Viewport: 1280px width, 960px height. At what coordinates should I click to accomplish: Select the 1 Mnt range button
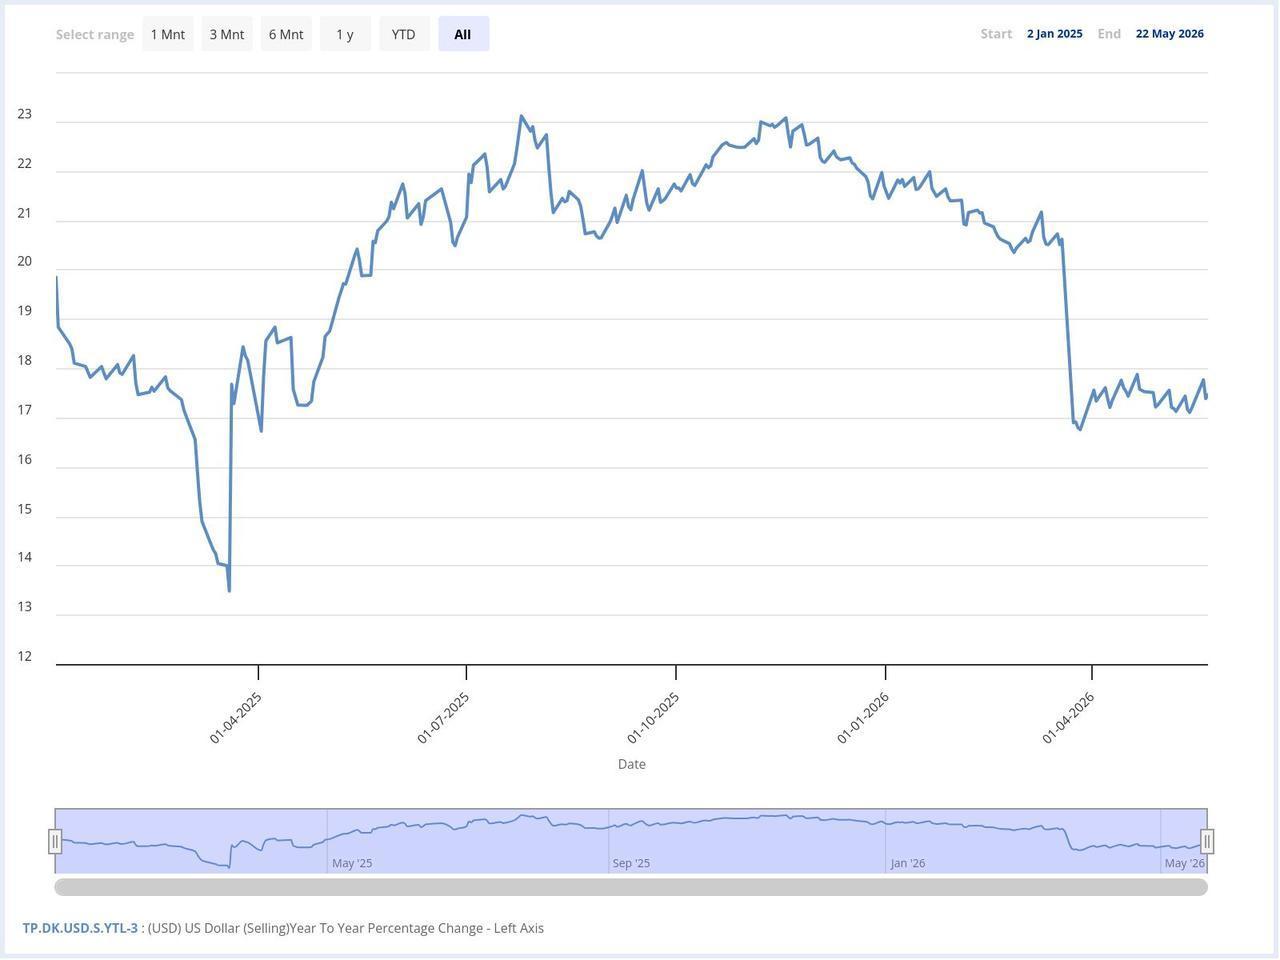(168, 34)
